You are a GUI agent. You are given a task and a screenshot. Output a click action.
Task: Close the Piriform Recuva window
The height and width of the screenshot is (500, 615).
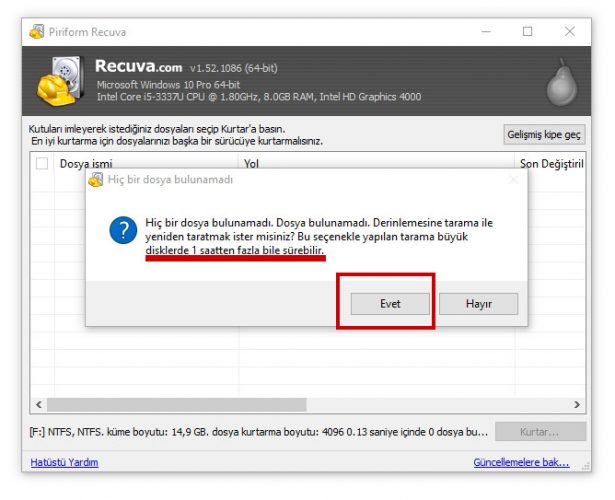[x=570, y=31]
